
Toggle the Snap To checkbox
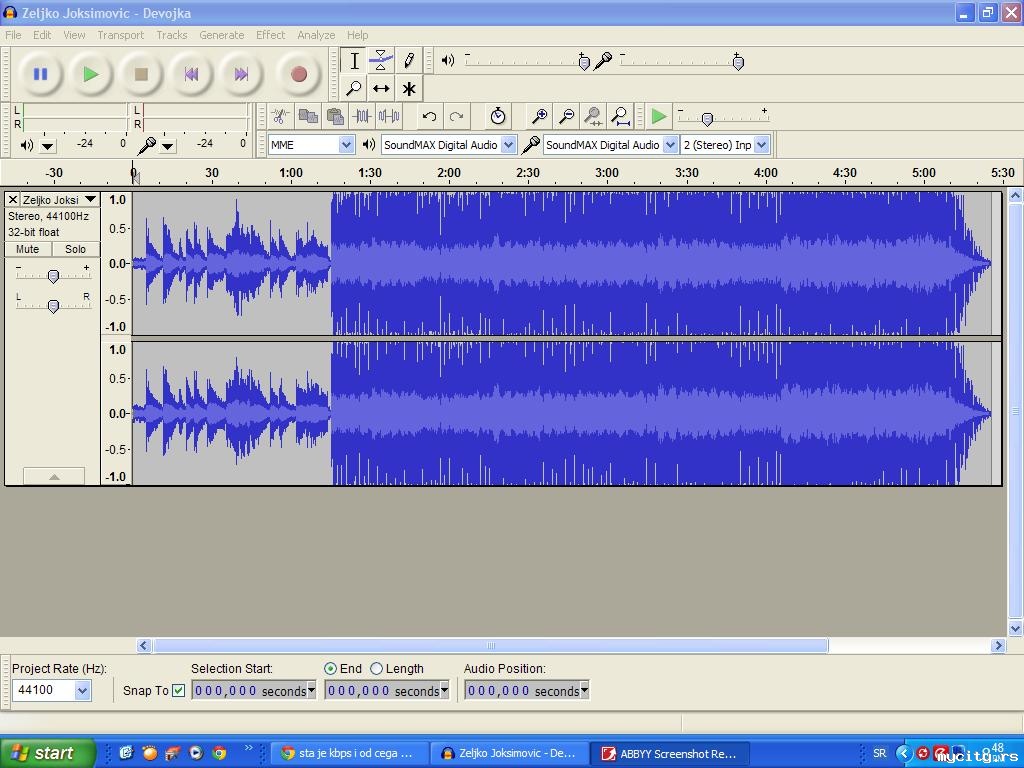click(x=179, y=690)
